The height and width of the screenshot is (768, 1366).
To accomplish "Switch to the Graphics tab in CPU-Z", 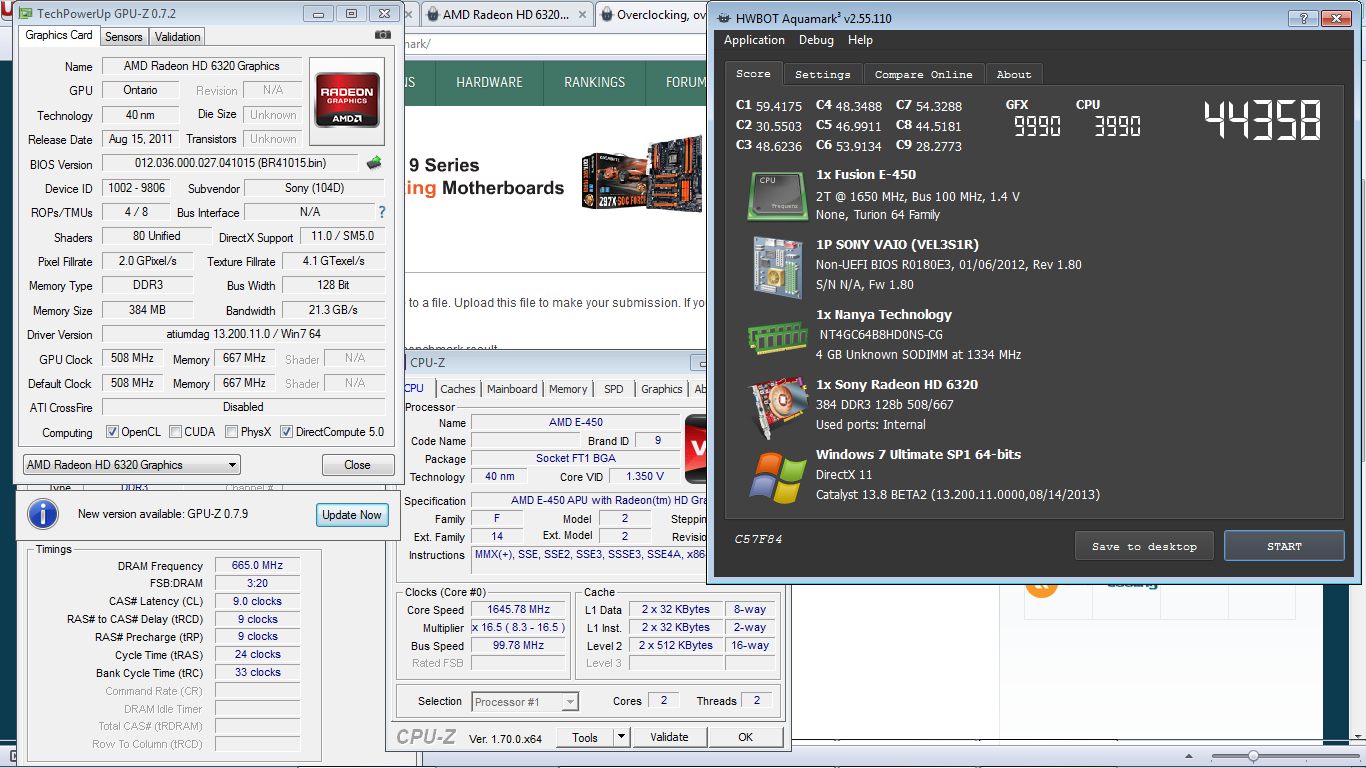I will click(662, 389).
